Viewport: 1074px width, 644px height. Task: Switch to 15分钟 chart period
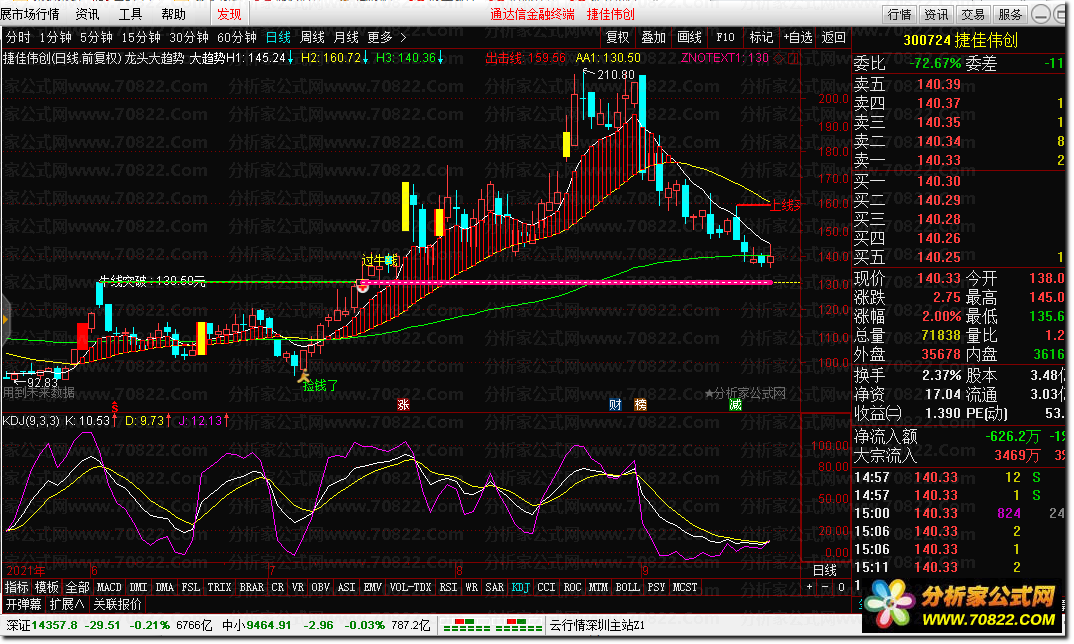(140, 37)
